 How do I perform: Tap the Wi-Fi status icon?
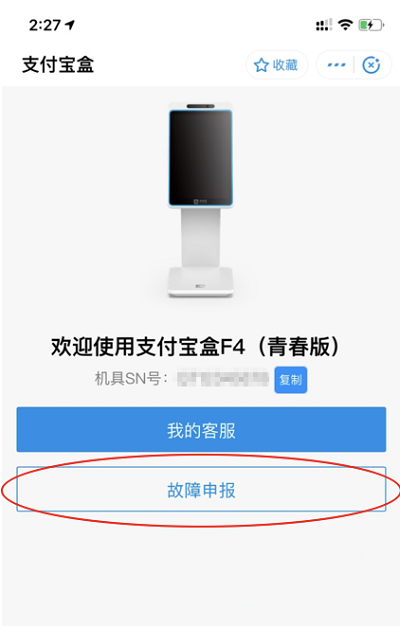(345, 25)
